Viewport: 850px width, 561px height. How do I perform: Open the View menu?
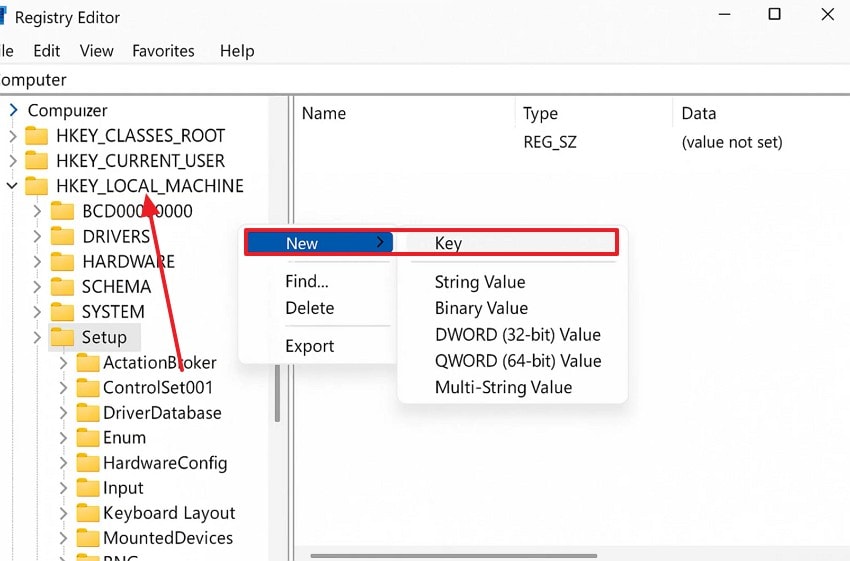click(x=96, y=51)
